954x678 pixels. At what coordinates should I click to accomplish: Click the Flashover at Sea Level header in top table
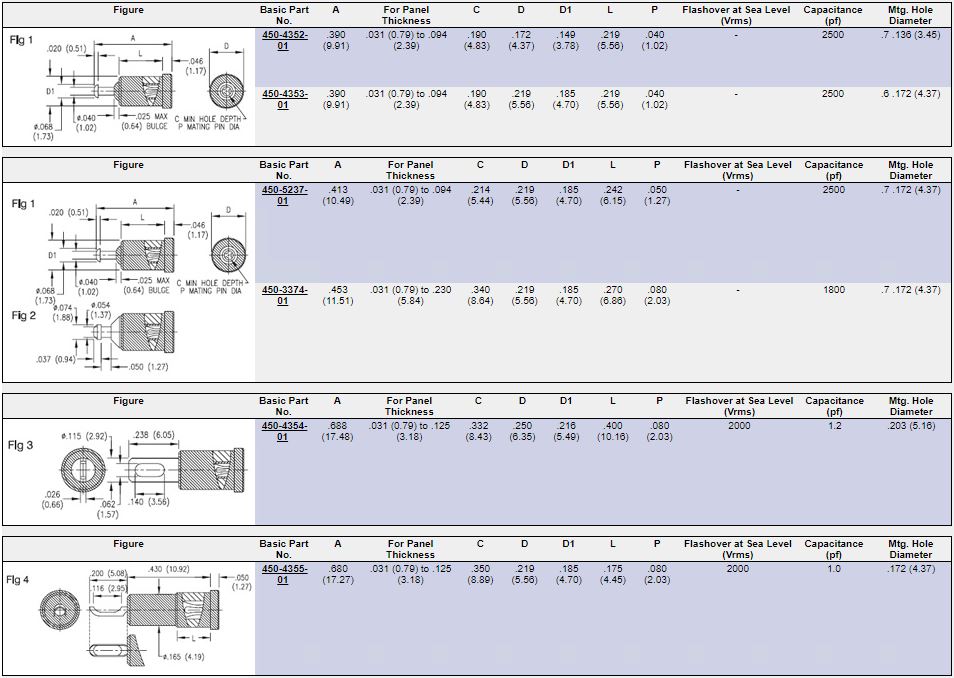point(736,15)
